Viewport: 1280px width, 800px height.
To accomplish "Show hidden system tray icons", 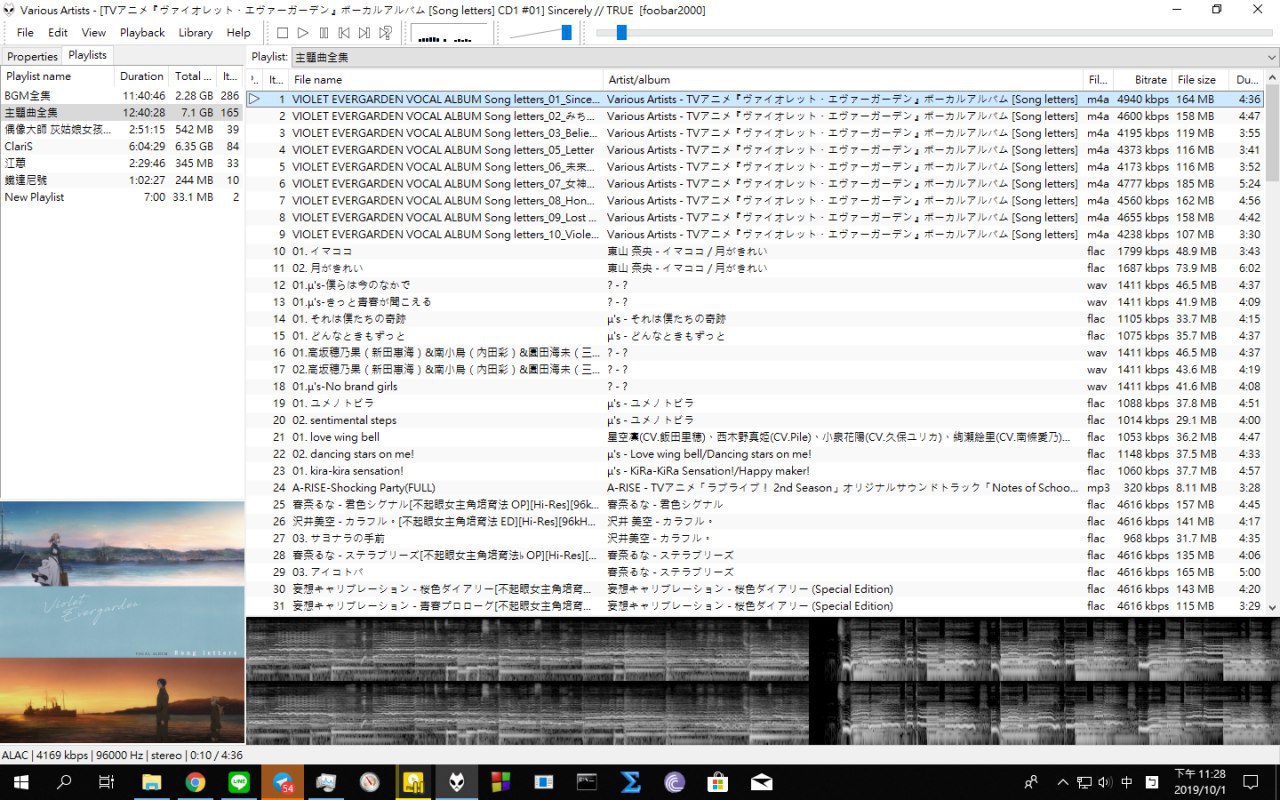I will [x=1063, y=782].
